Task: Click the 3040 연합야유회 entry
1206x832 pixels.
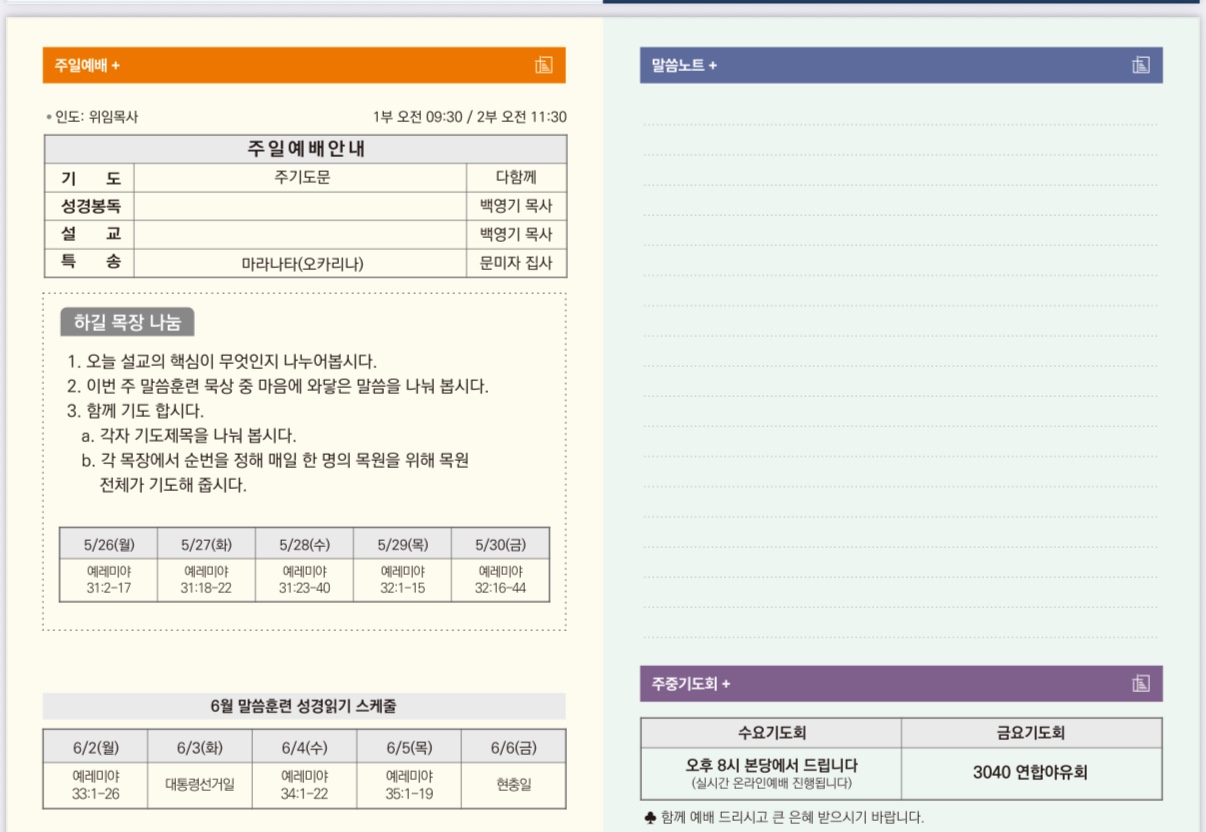Action: click(x=1030, y=772)
